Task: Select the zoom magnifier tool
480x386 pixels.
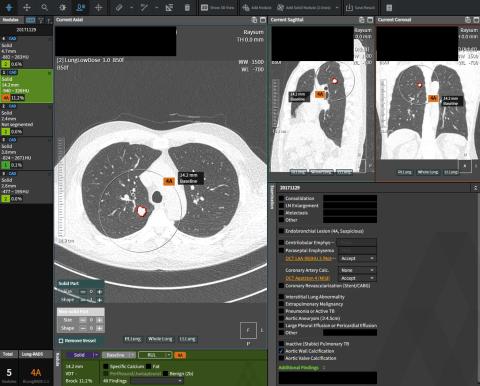Action: pyautogui.click(x=44, y=7)
